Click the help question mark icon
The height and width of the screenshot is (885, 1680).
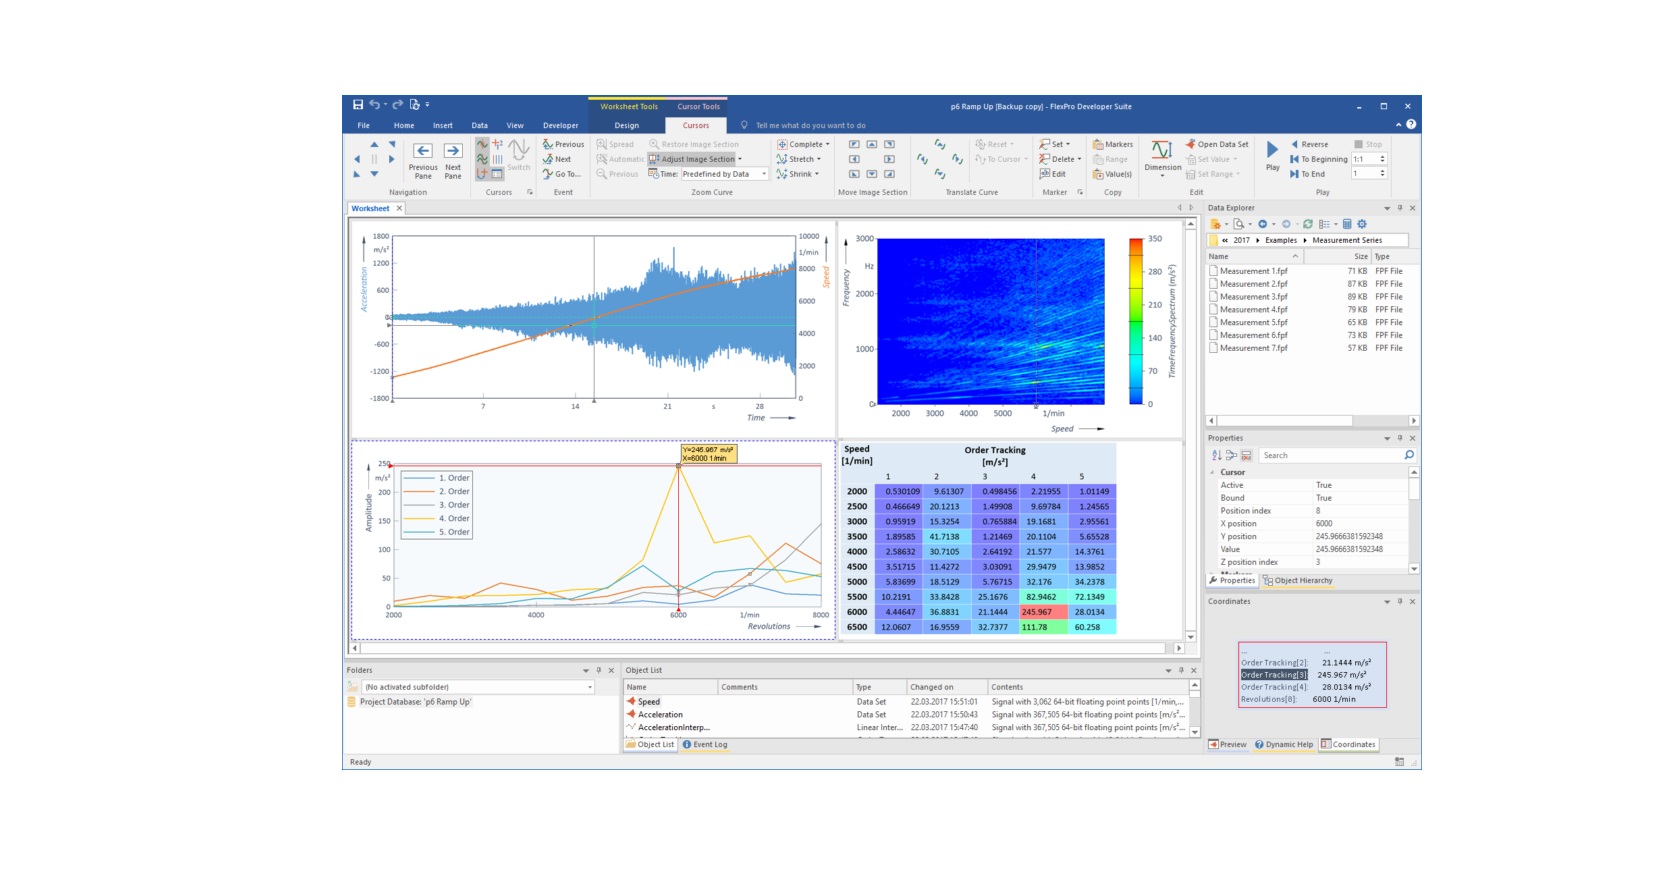(1411, 125)
